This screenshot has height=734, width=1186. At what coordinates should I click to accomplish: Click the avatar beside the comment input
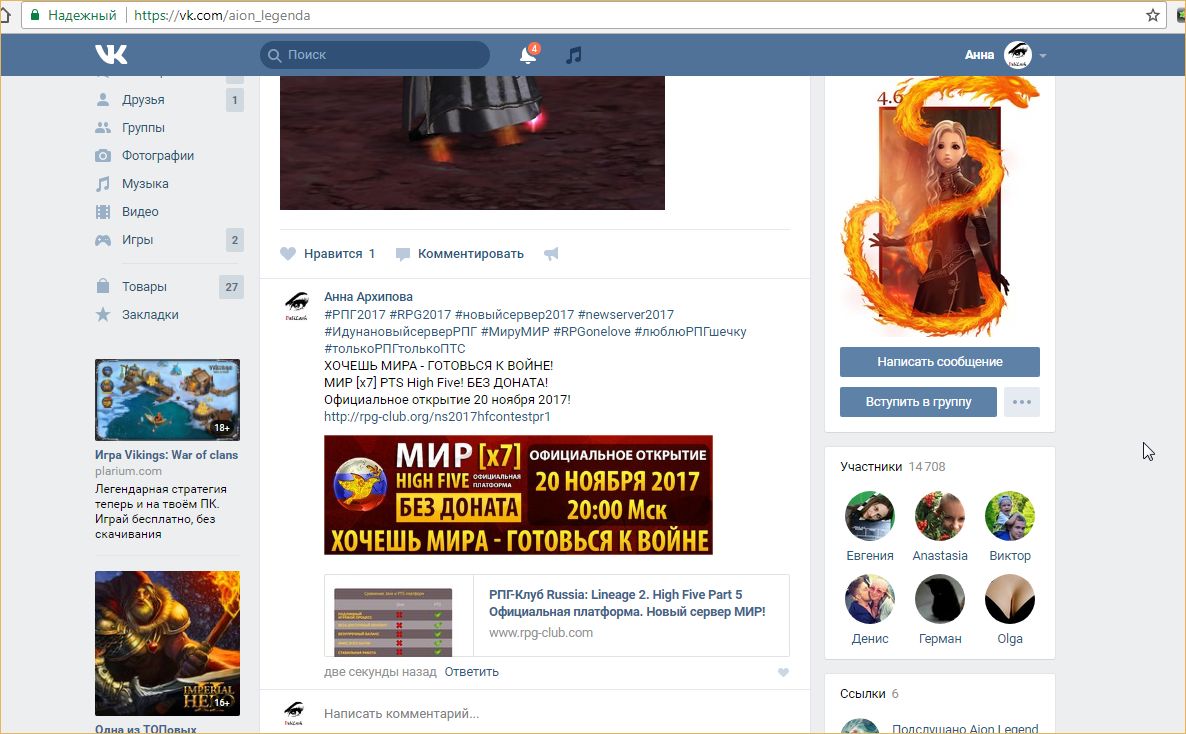[x=294, y=713]
